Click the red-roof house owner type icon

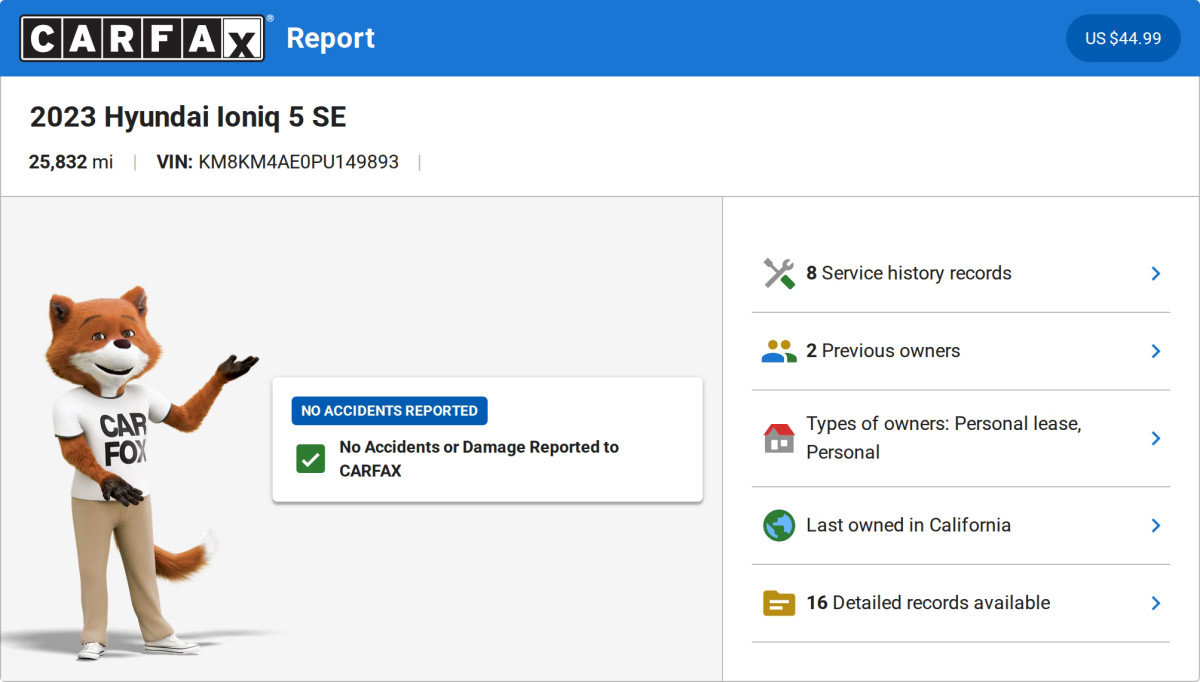point(779,438)
